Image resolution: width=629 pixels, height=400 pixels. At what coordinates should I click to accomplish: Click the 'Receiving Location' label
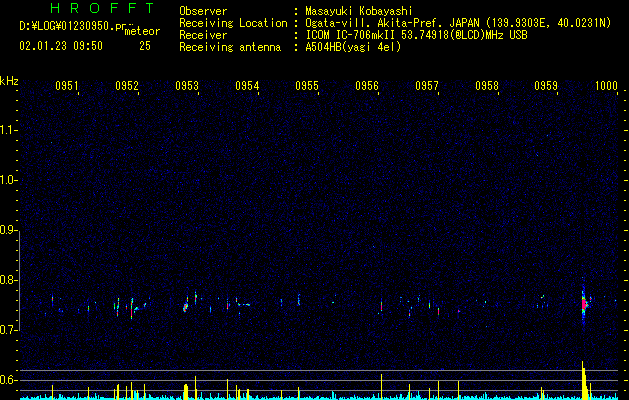tap(233, 23)
